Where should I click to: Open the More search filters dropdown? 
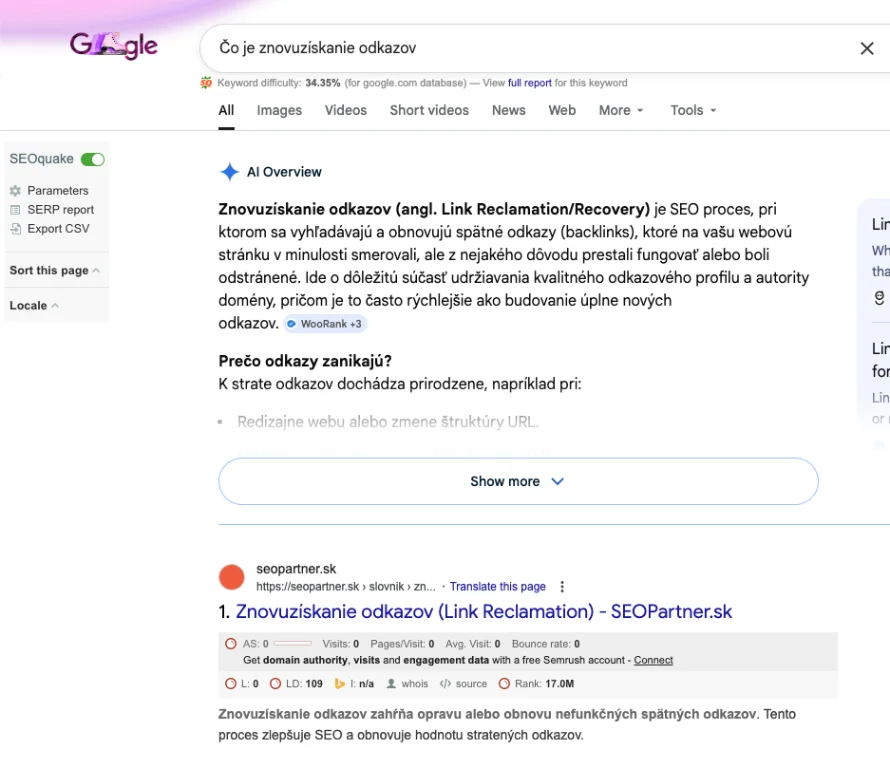point(621,110)
